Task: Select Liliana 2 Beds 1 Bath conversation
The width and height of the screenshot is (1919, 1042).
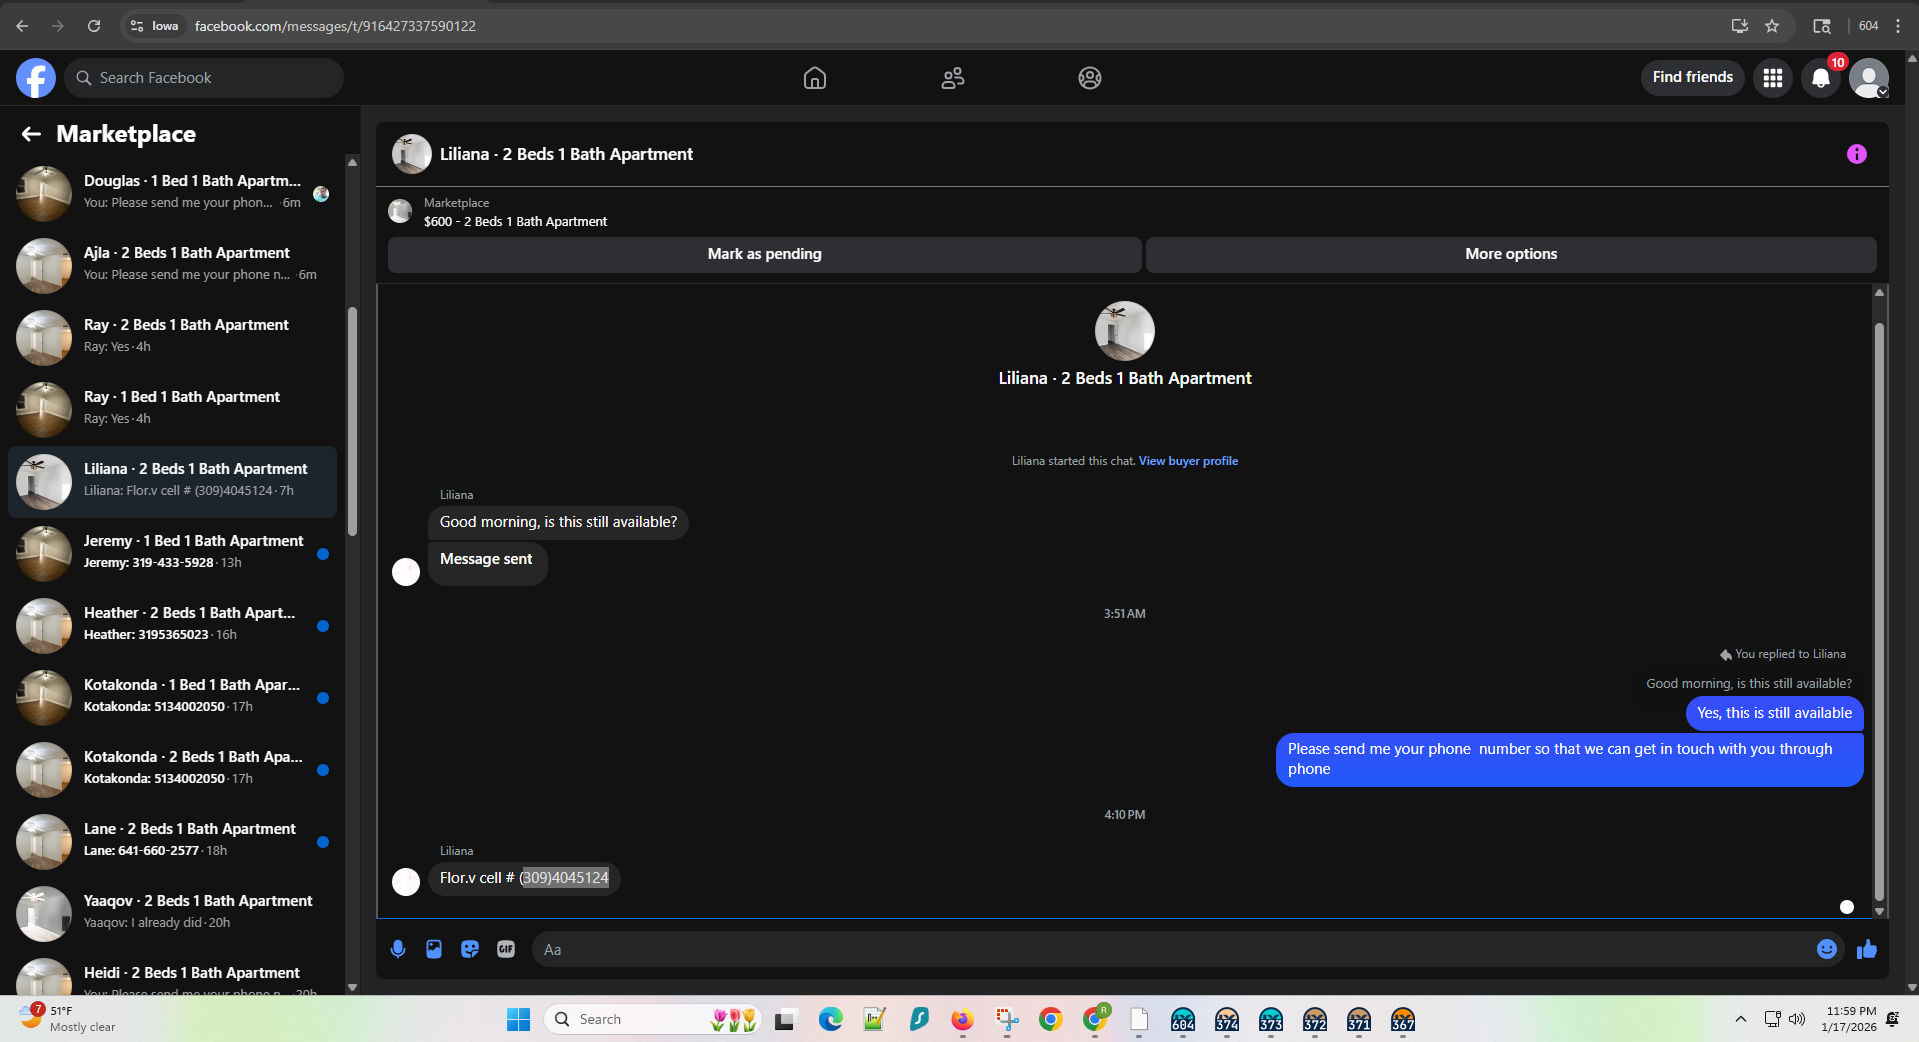Action: click(172, 482)
